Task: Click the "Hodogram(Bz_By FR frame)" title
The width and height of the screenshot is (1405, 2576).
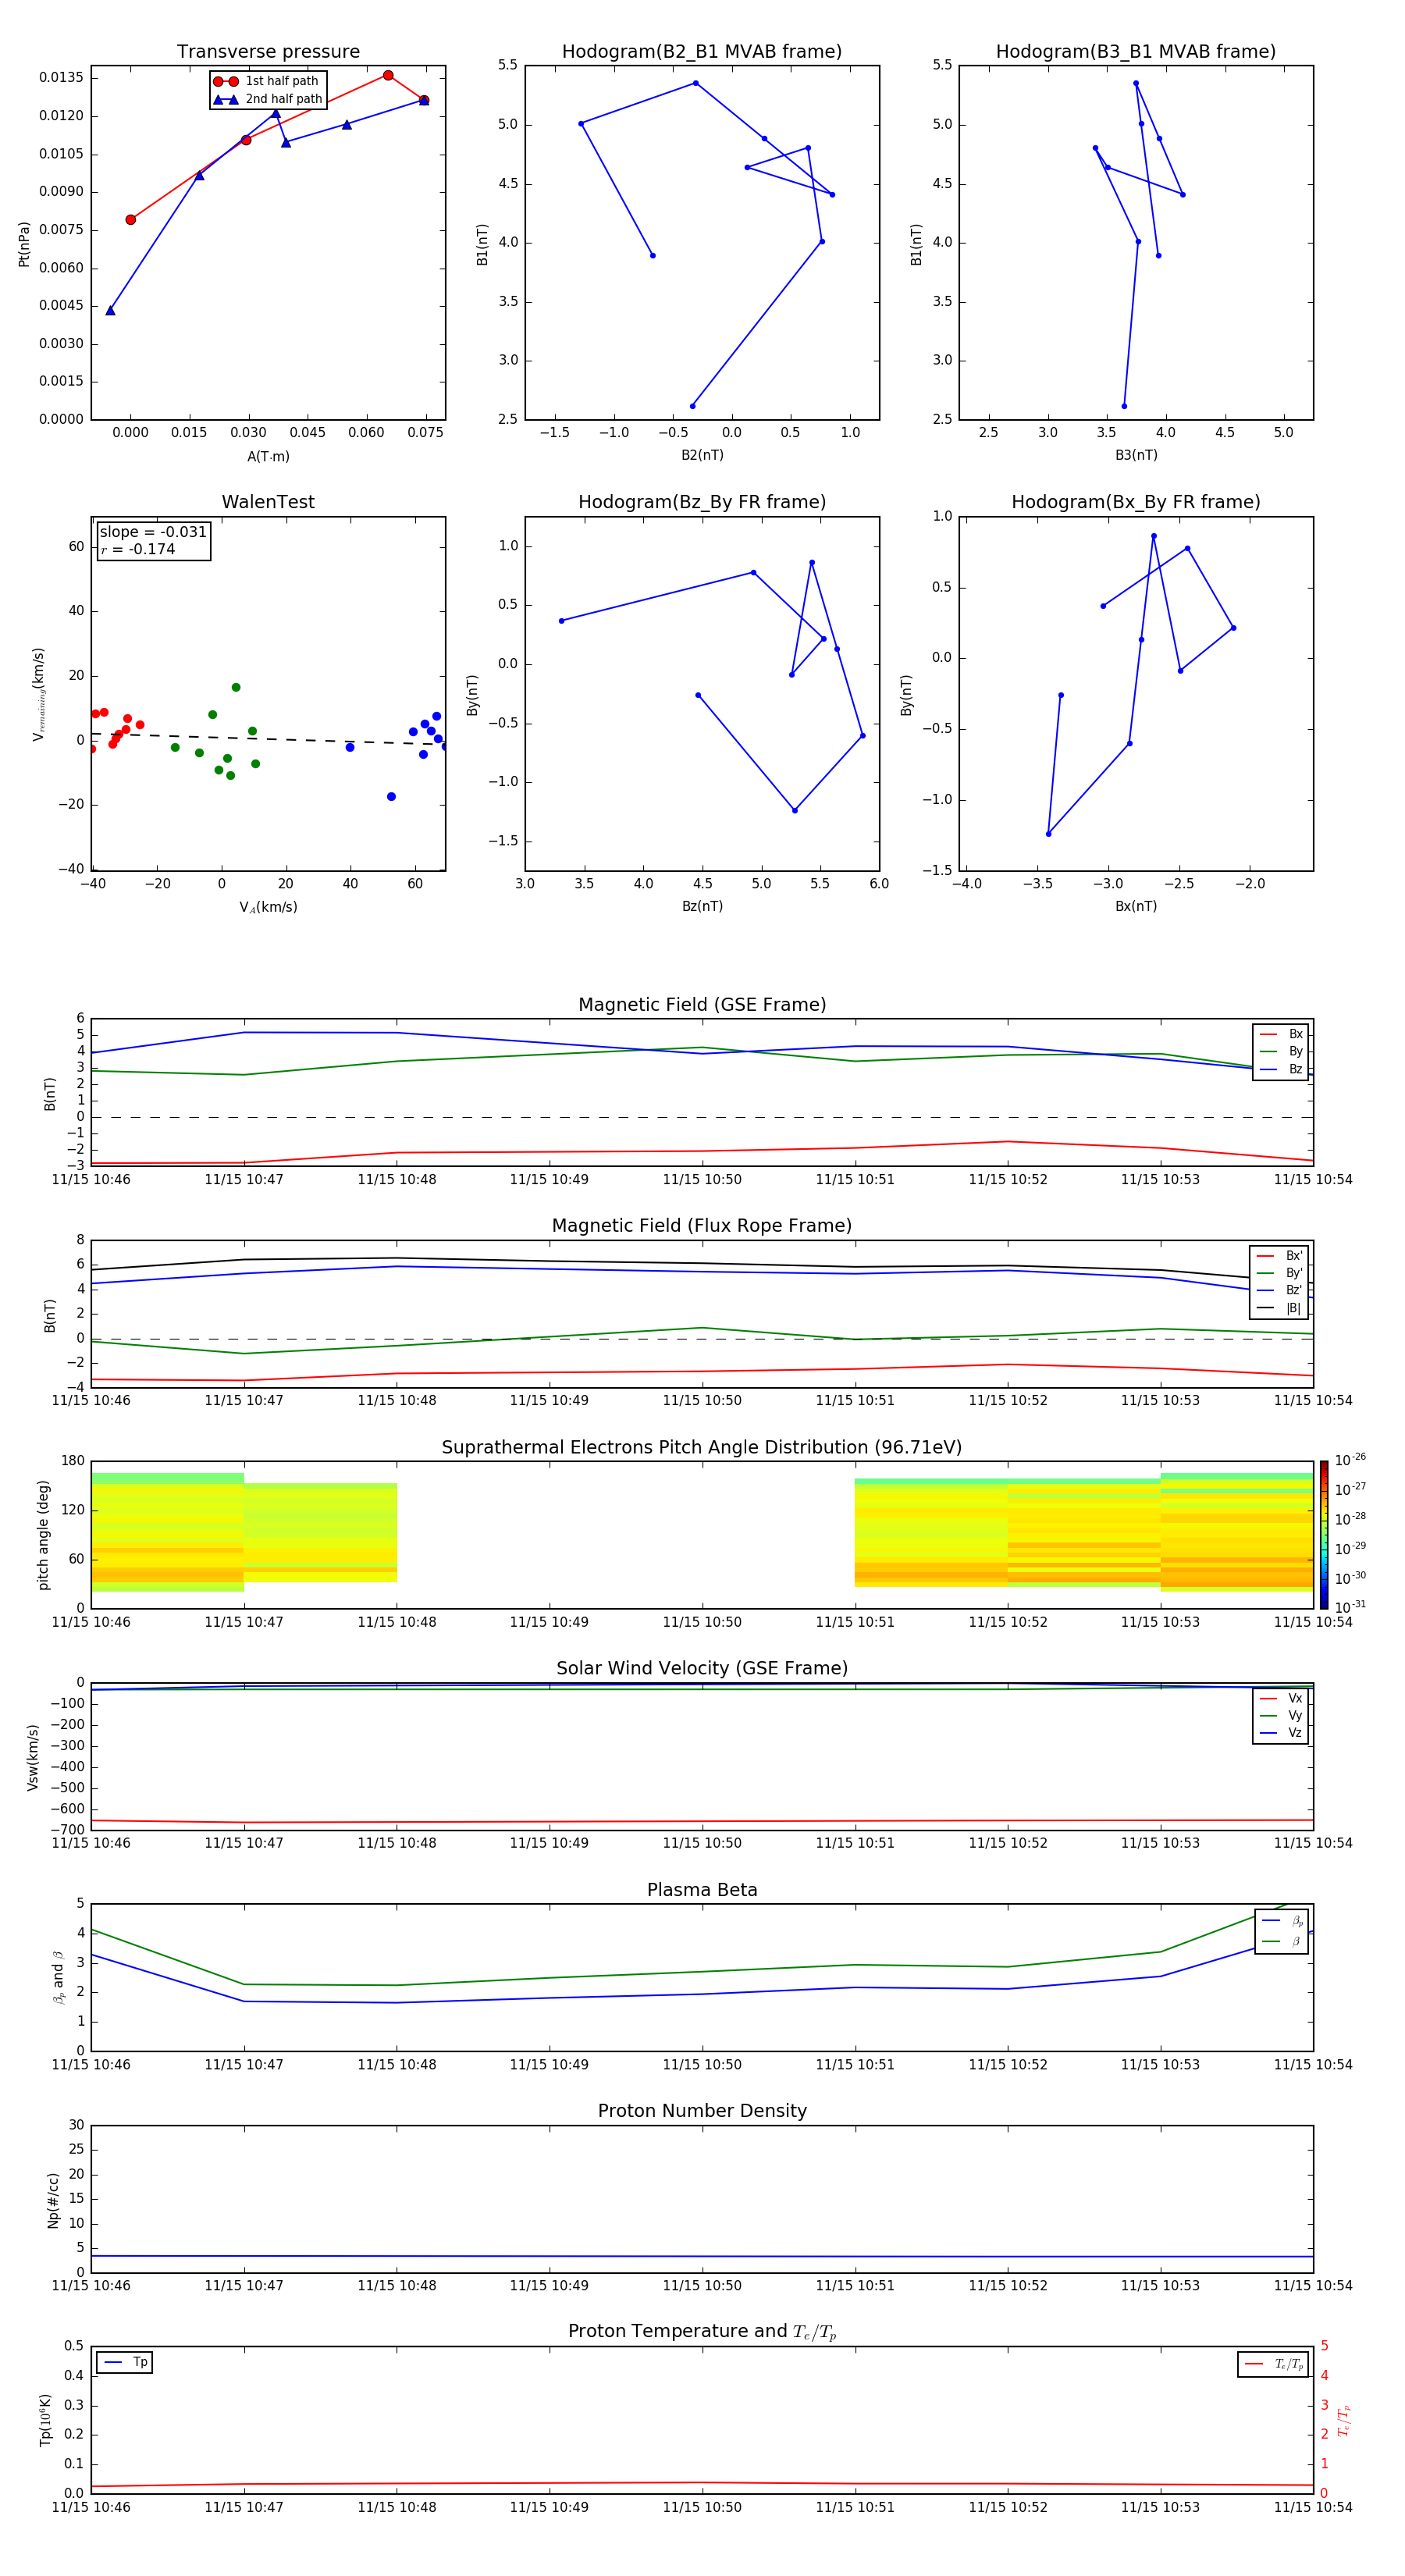Action: 702,502
